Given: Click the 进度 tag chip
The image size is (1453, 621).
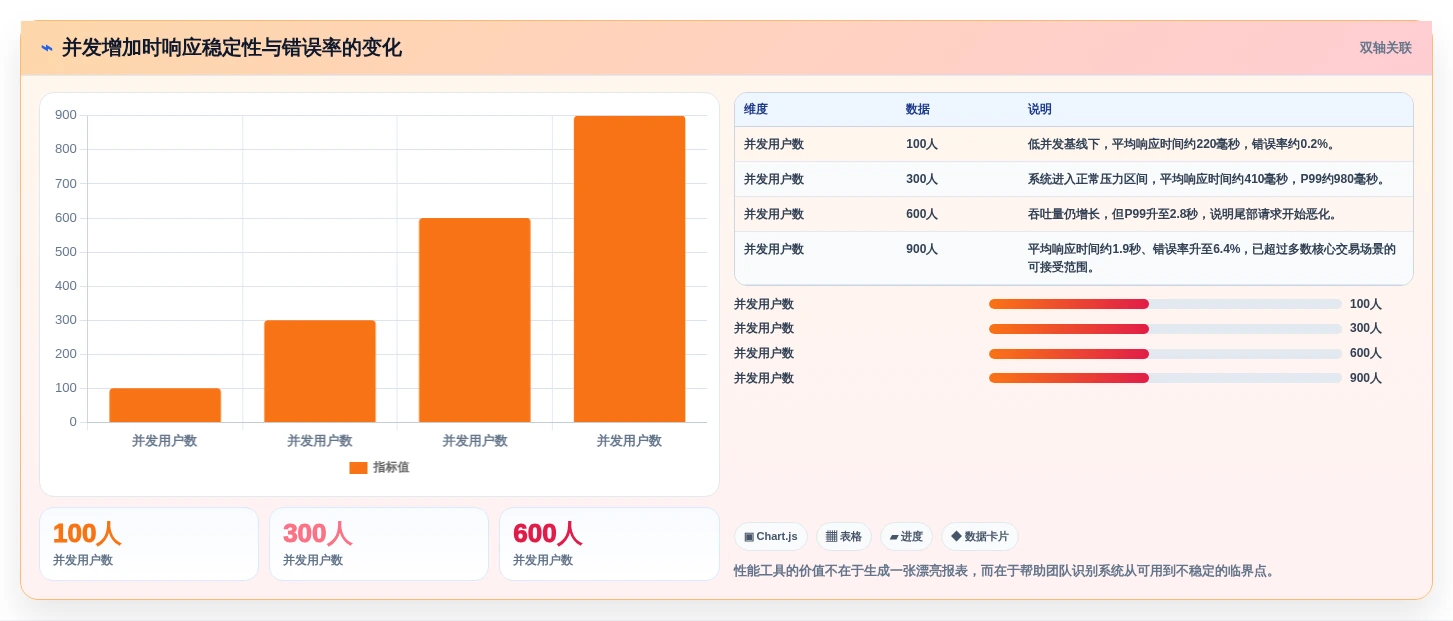Looking at the screenshot, I should 906,537.
